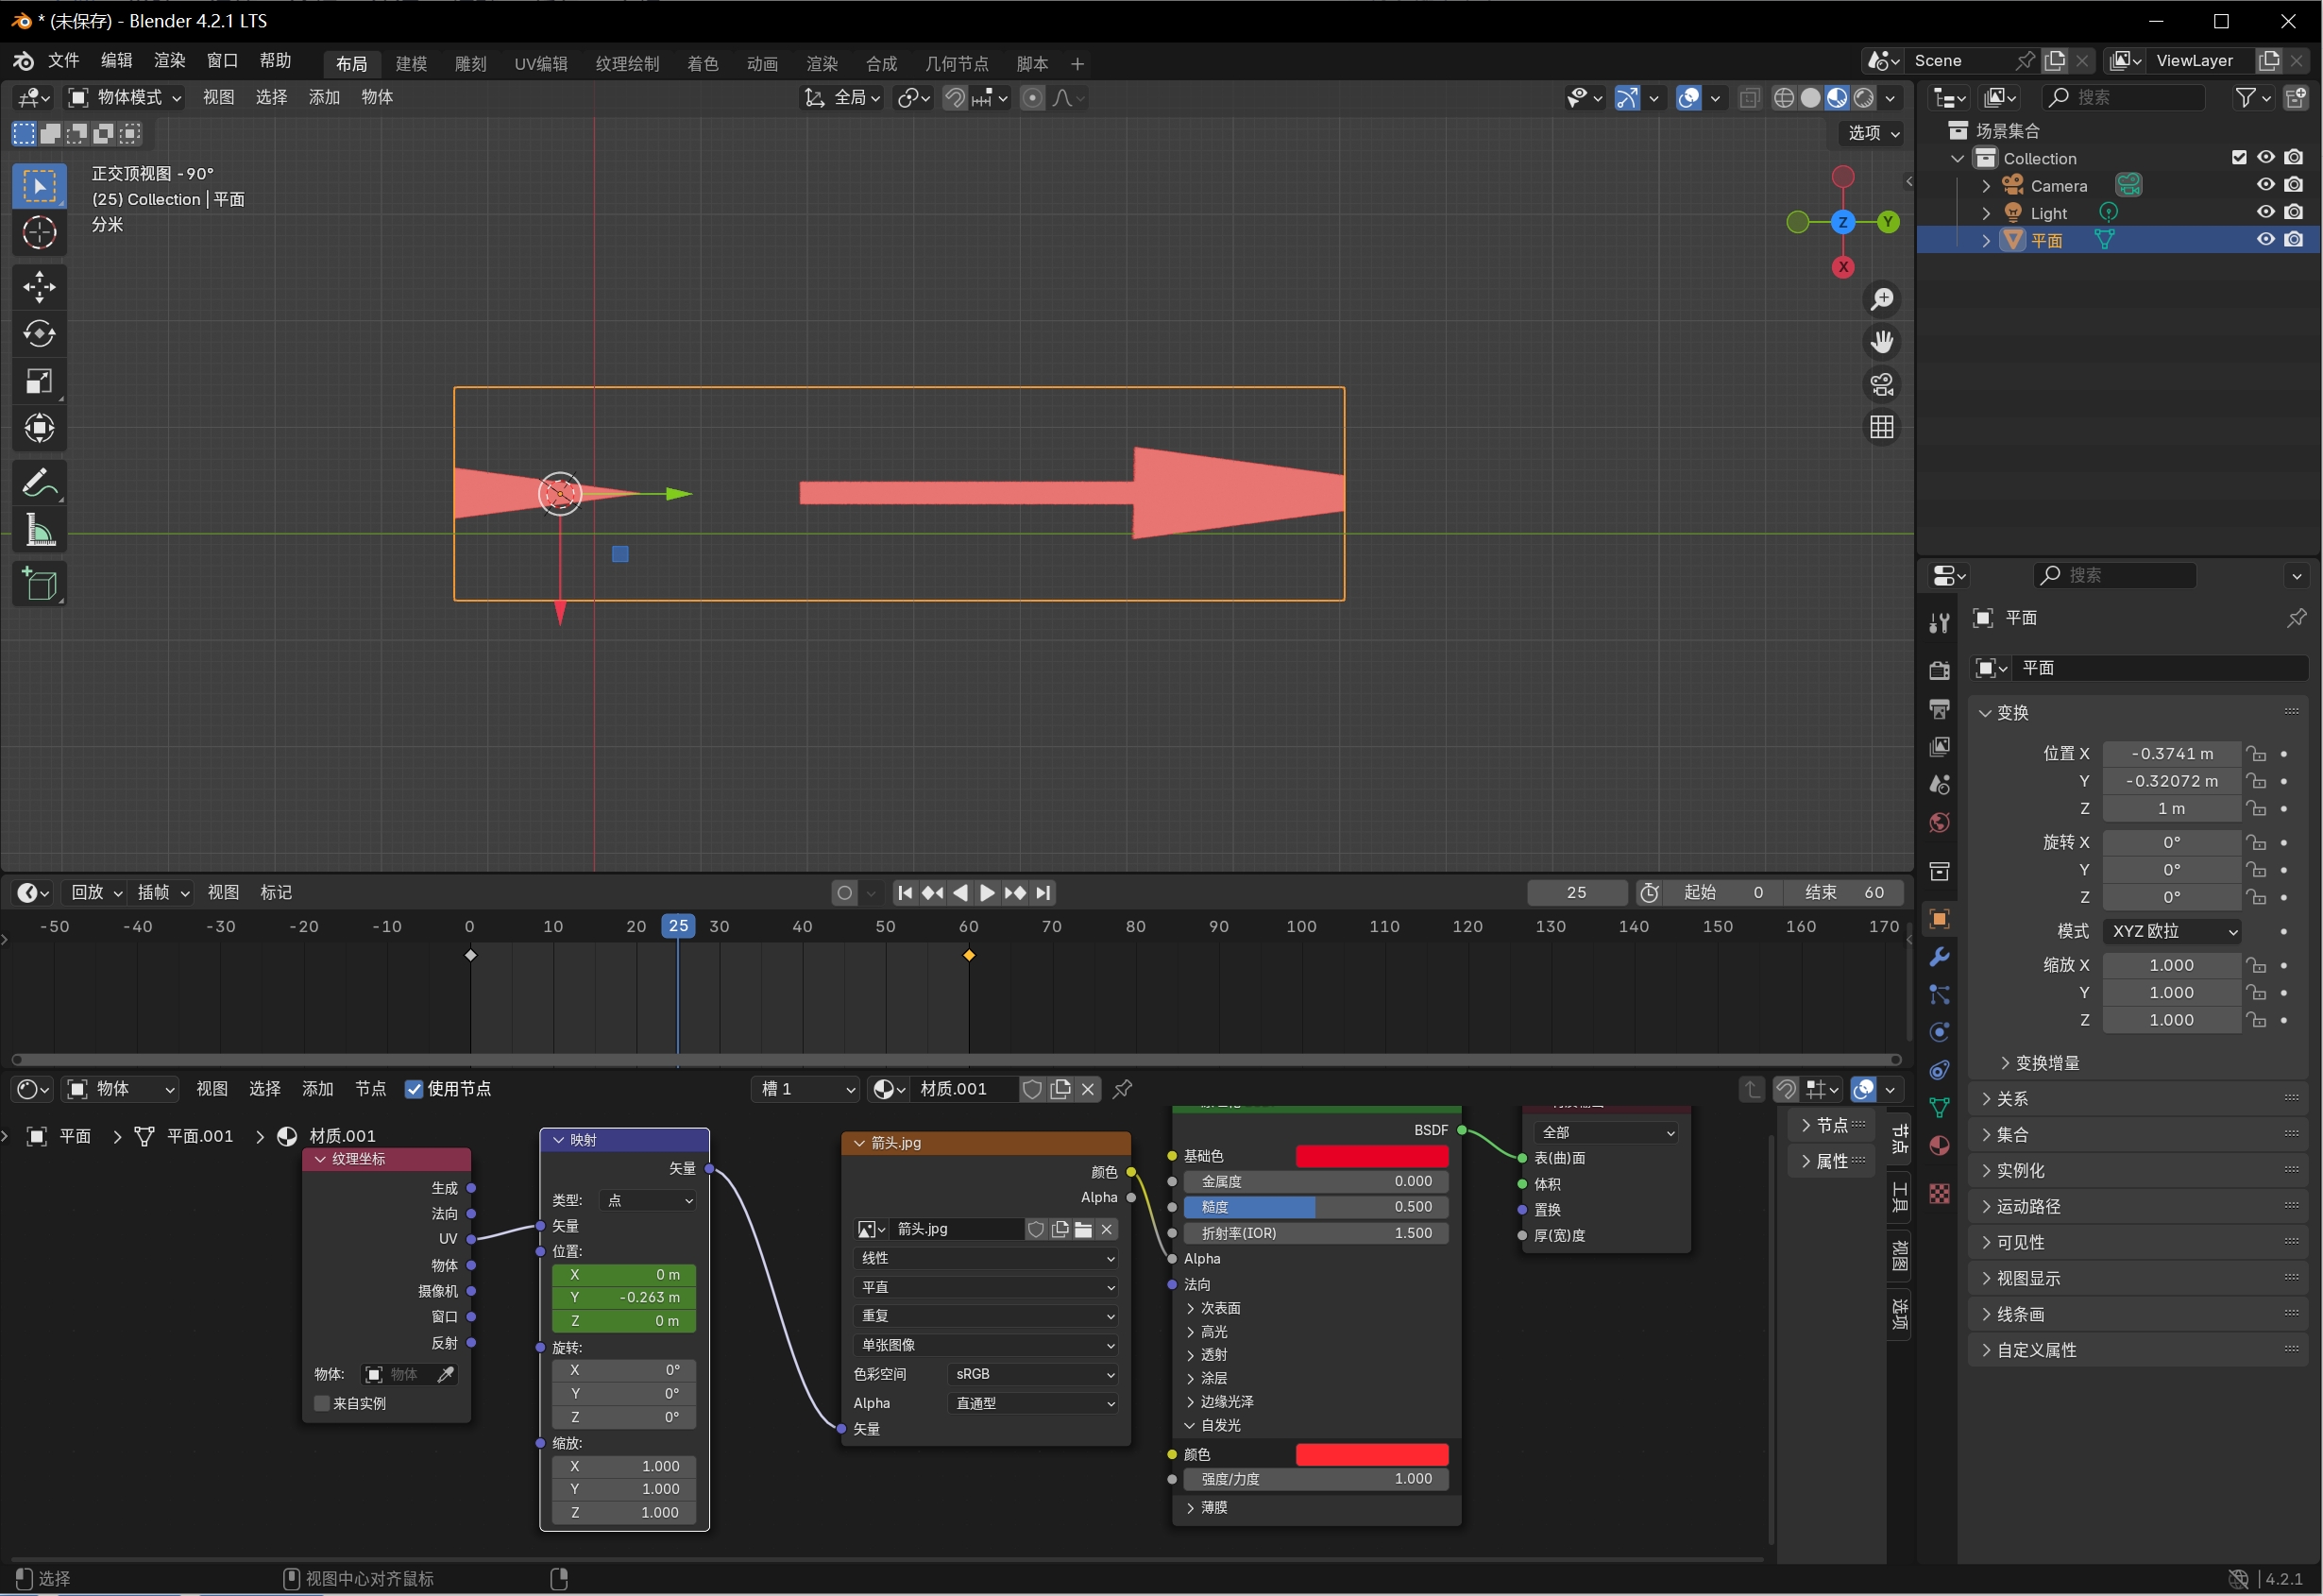
Task: Click the keyframe diamond at frame 60
Action: 969,956
